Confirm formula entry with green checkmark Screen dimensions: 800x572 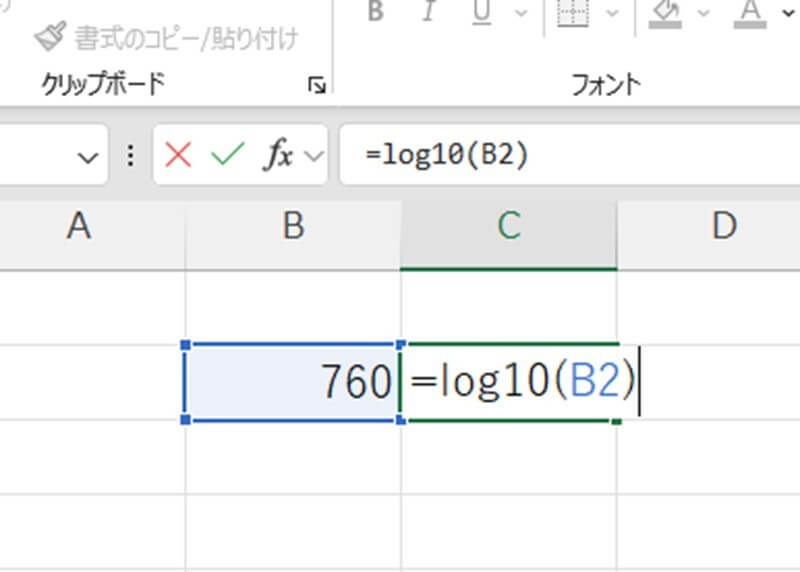[x=227, y=155]
